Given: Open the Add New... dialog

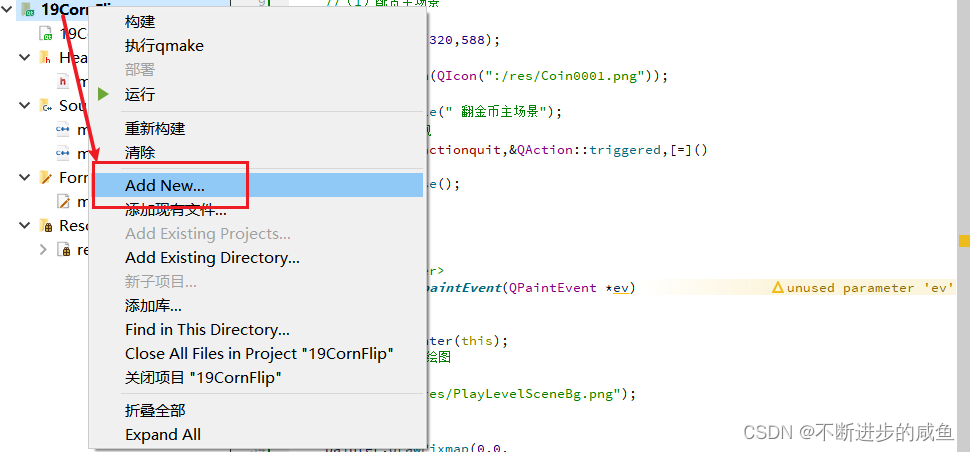Looking at the screenshot, I should coord(258,185).
